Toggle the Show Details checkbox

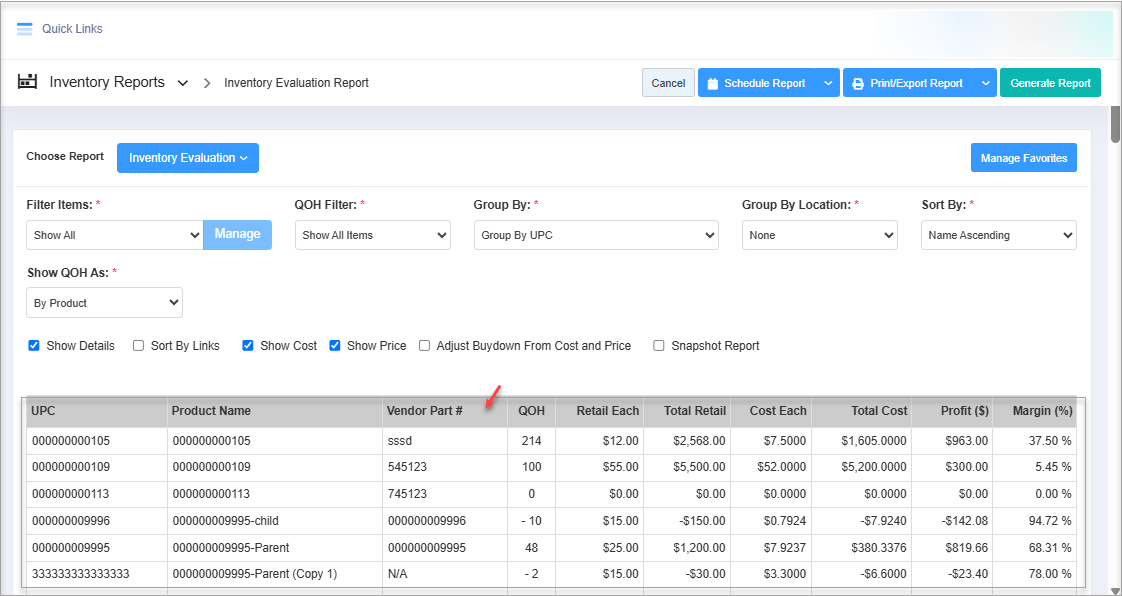click(34, 346)
